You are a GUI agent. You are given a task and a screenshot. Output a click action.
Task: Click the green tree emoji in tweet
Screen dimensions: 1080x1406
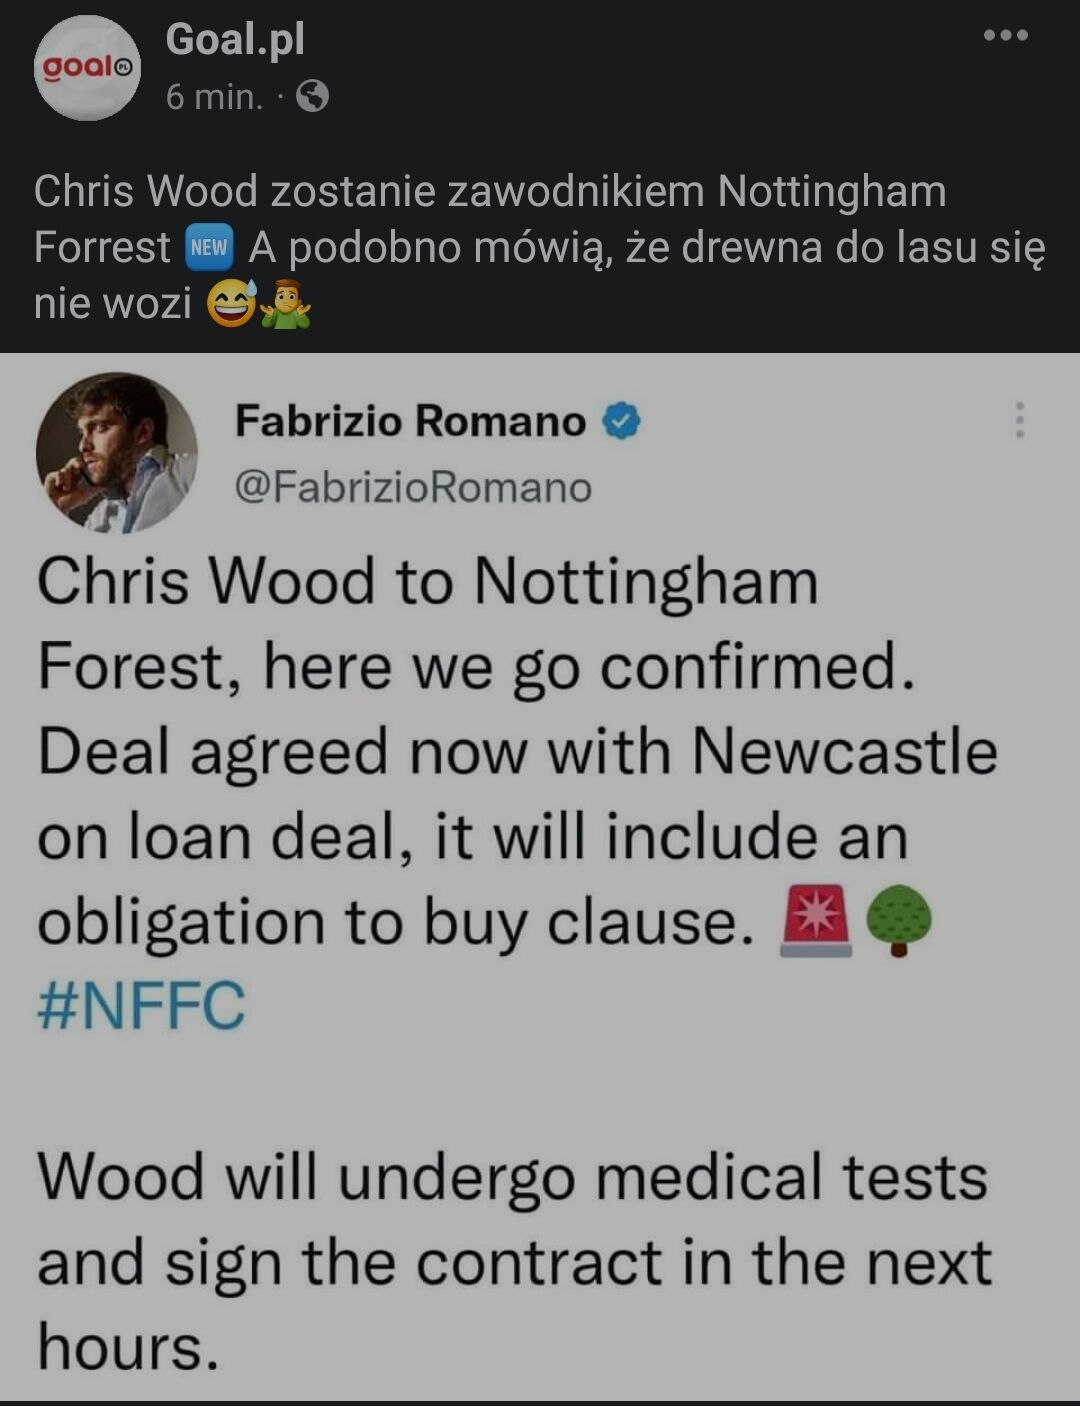(x=897, y=923)
